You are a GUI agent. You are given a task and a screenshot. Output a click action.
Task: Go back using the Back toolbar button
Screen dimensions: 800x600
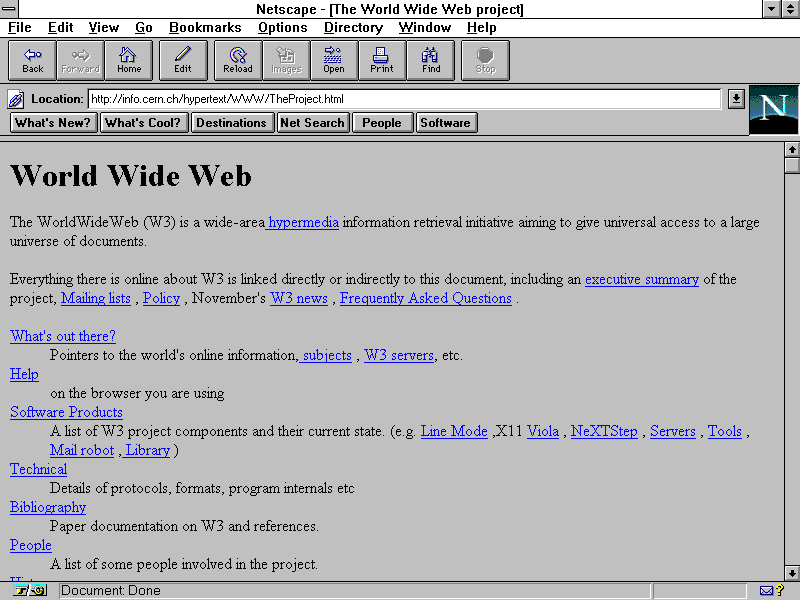(32, 61)
